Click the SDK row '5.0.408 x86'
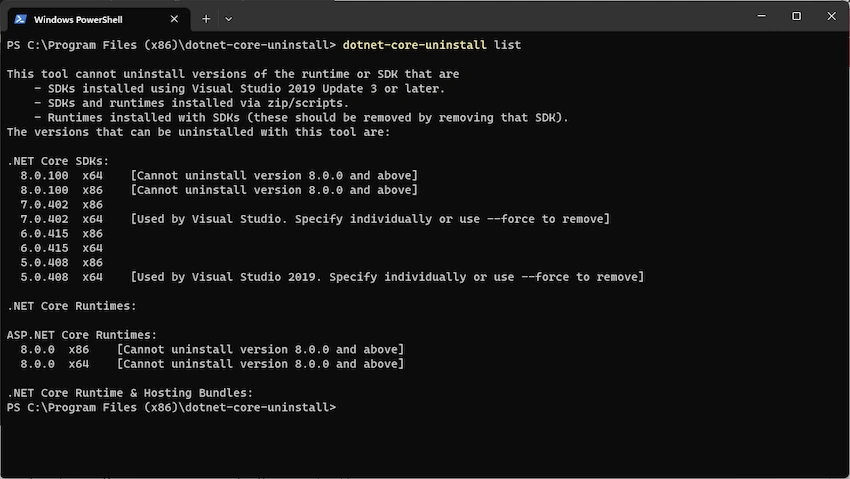The width and height of the screenshot is (850, 479). click(x=62, y=263)
